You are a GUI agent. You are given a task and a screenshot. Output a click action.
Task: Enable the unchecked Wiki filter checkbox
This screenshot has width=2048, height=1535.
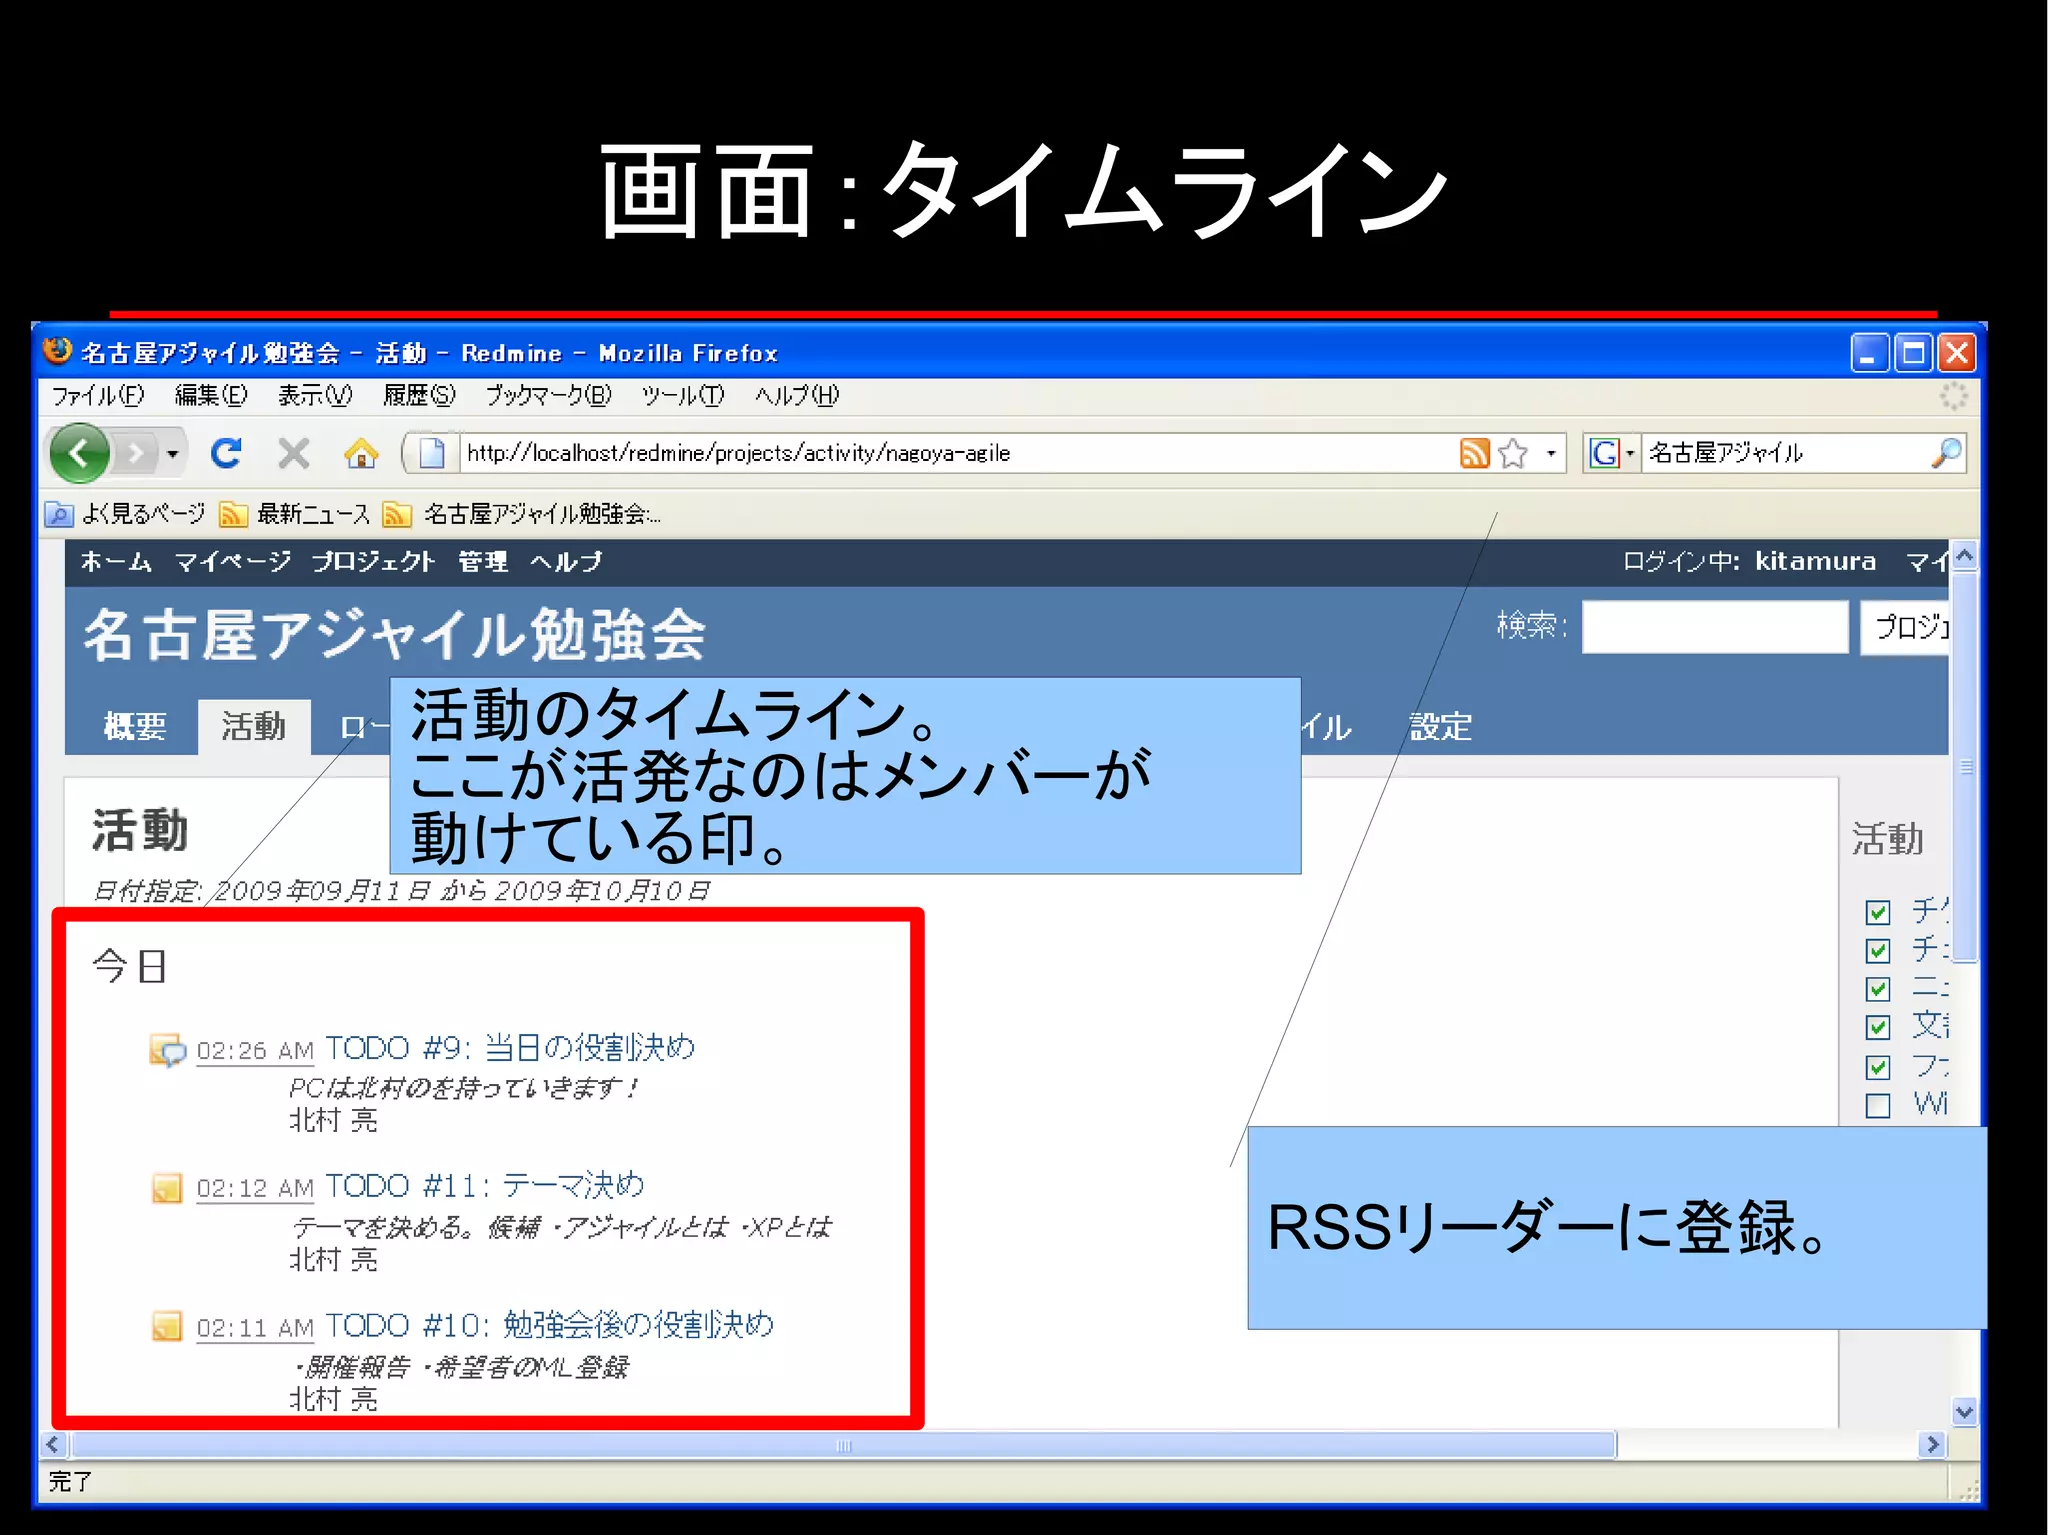click(1877, 1105)
